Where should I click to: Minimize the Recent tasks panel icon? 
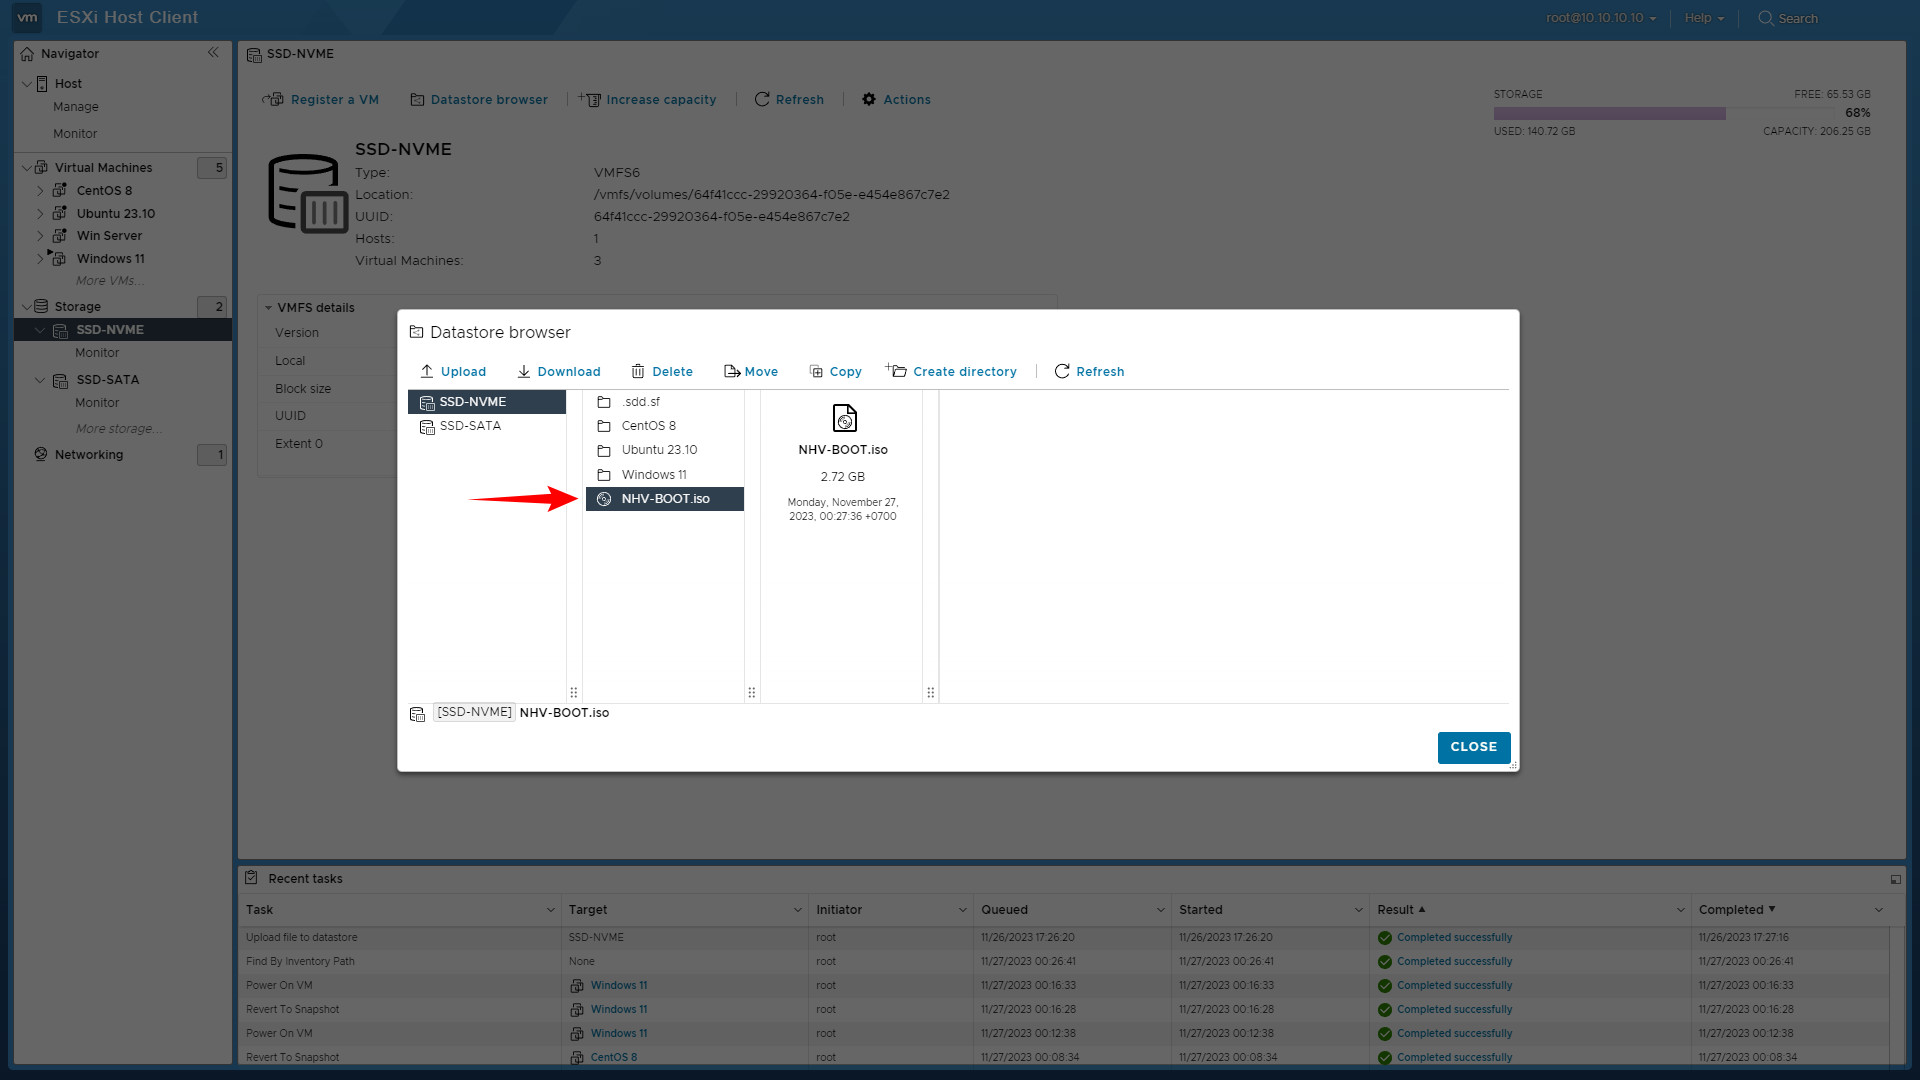point(1895,879)
